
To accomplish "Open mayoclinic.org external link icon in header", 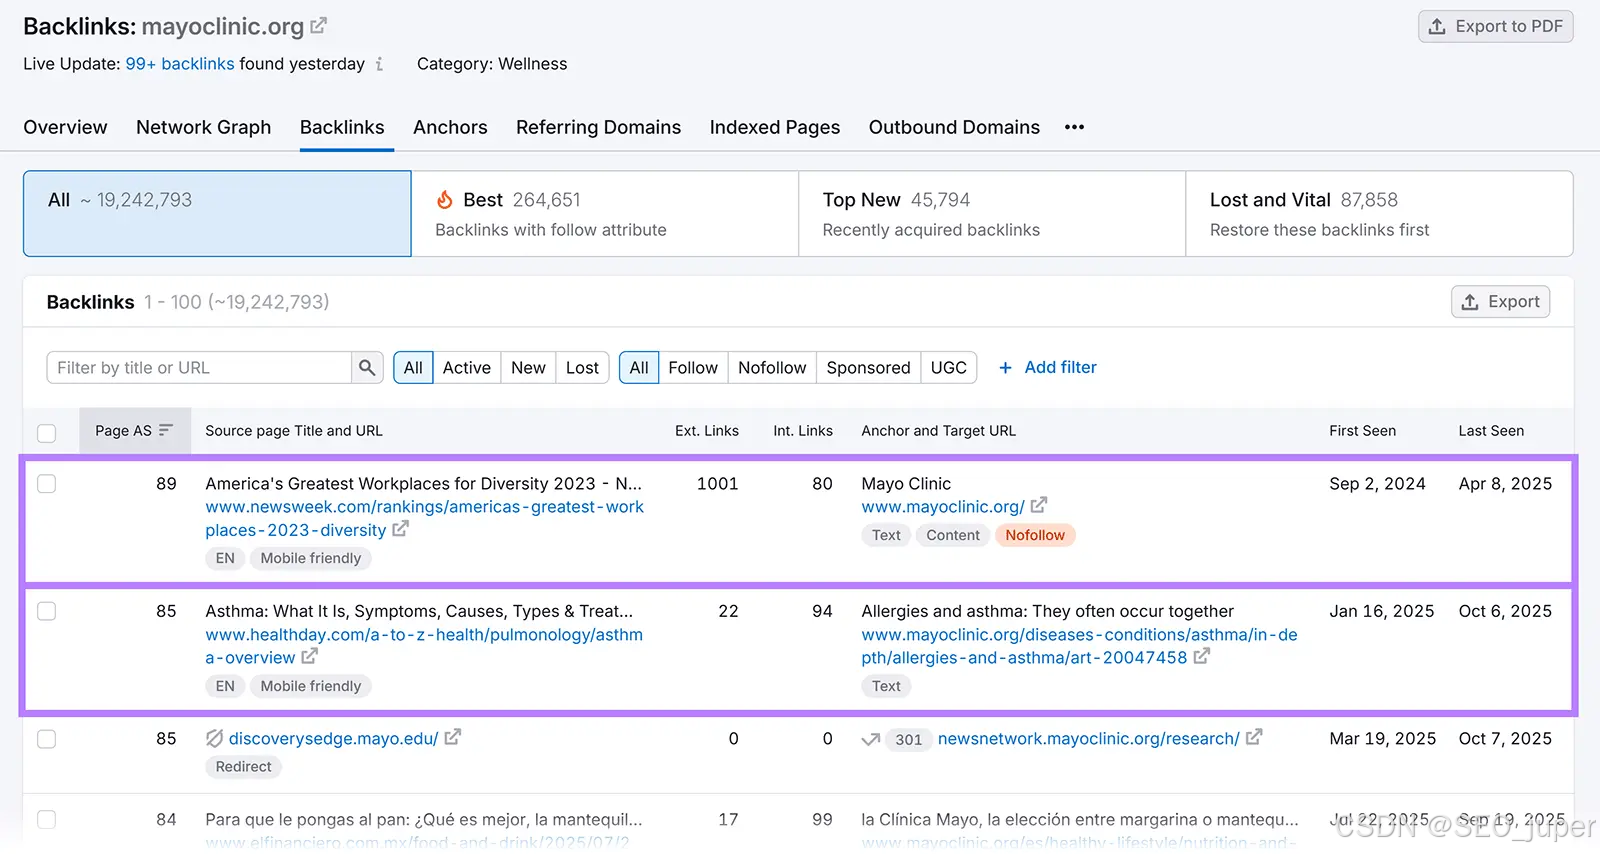I will click(x=318, y=26).
